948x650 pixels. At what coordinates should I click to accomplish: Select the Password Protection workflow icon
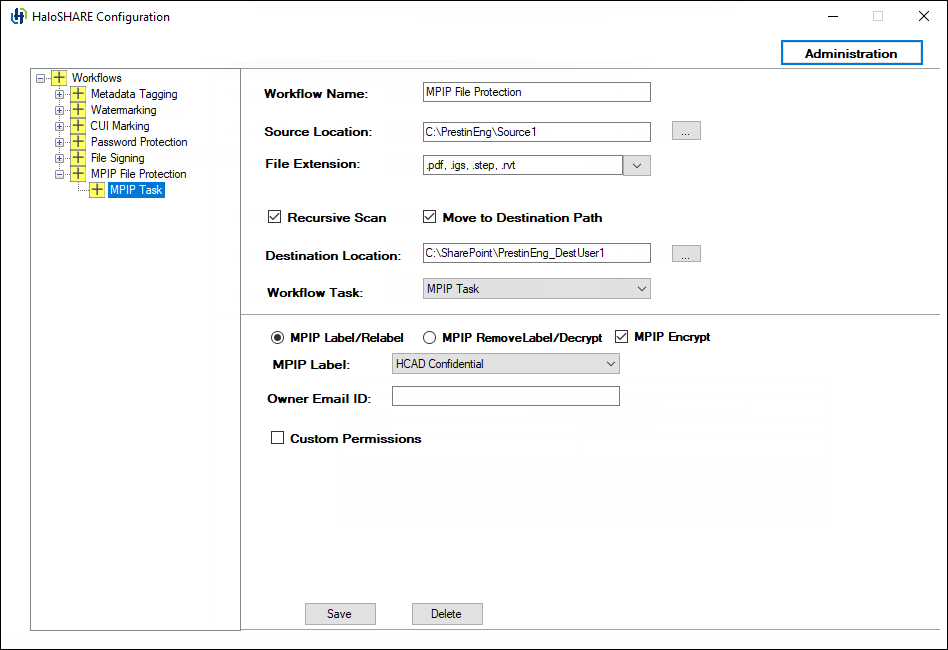click(78, 142)
